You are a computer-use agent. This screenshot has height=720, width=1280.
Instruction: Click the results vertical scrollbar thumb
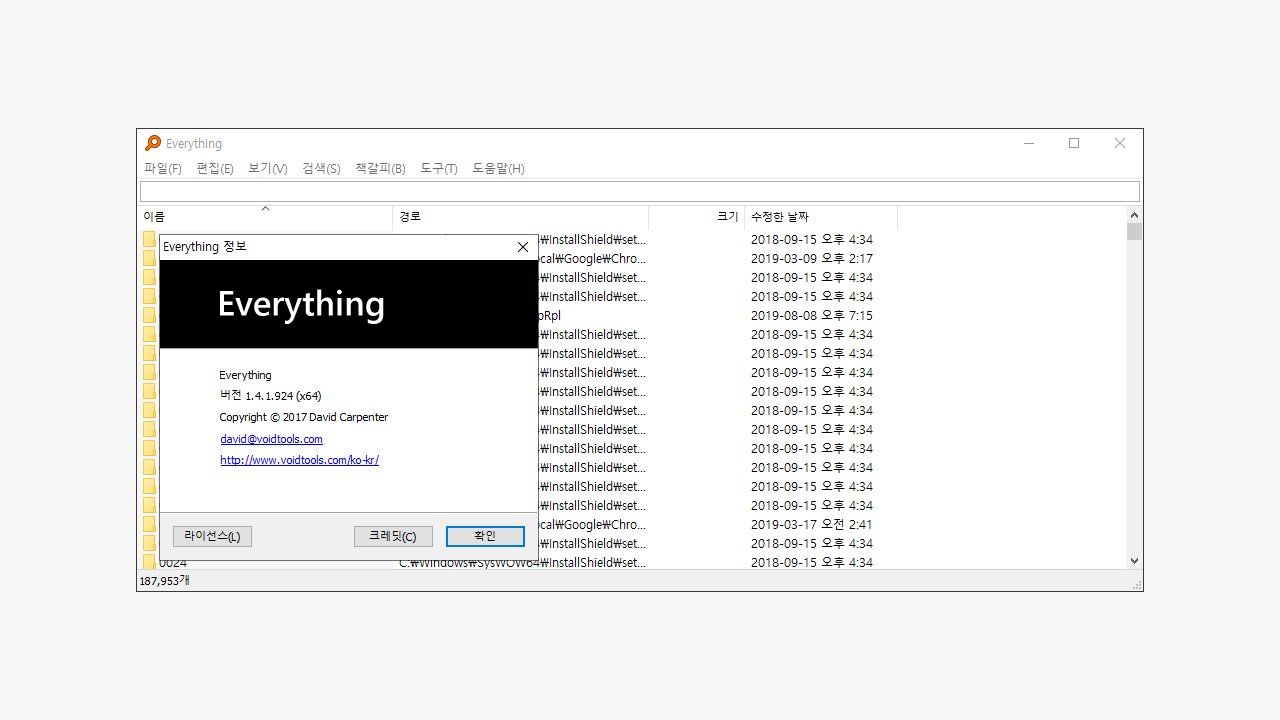(x=1134, y=232)
